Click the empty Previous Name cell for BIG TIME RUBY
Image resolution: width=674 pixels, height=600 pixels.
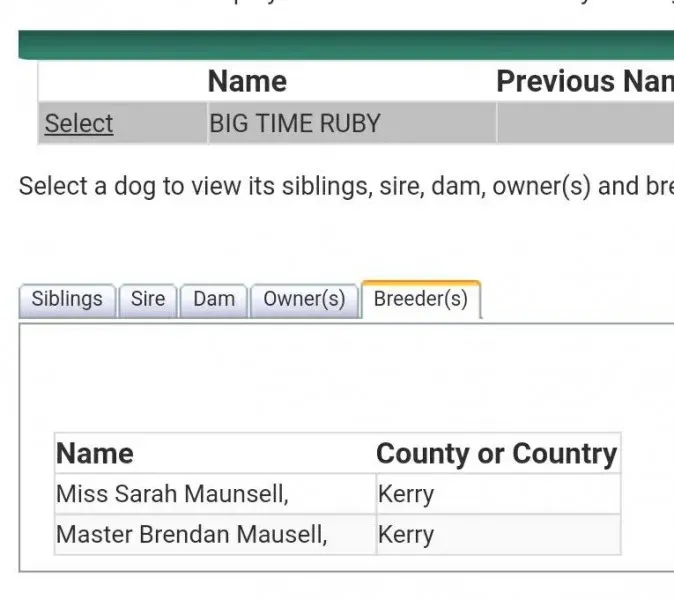click(584, 124)
